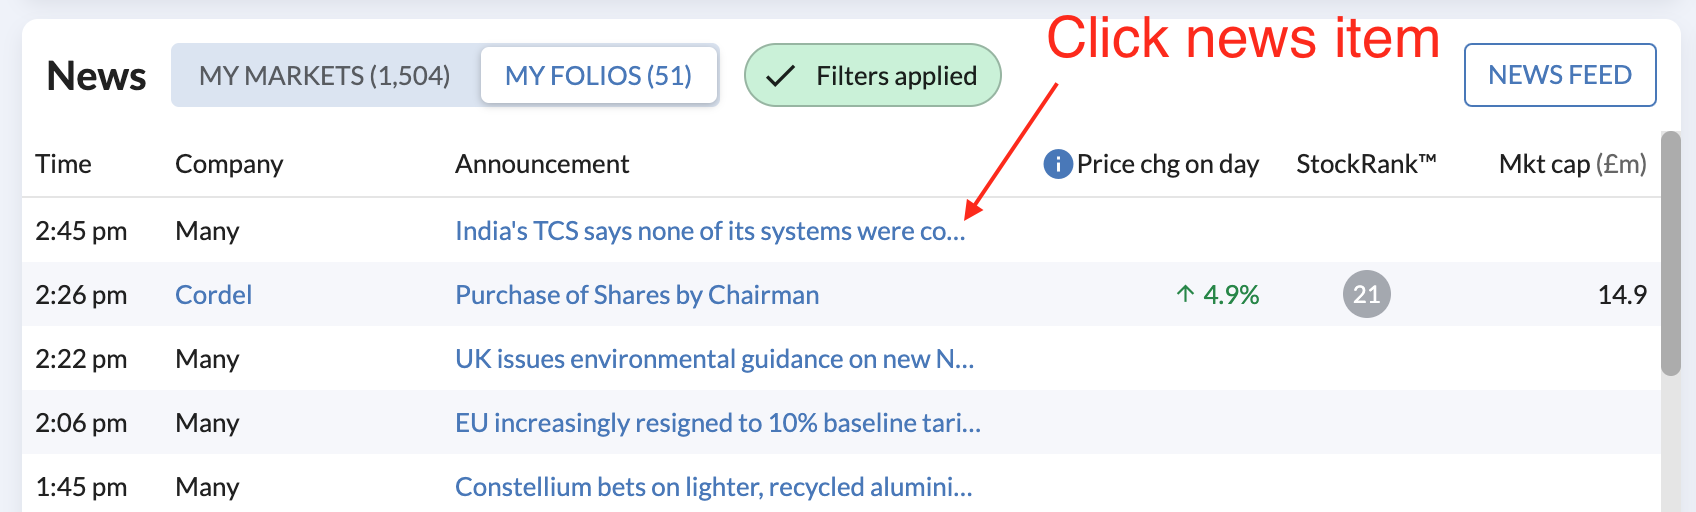Click the checkmark in Filters applied
The height and width of the screenshot is (512, 1696).
(x=780, y=76)
